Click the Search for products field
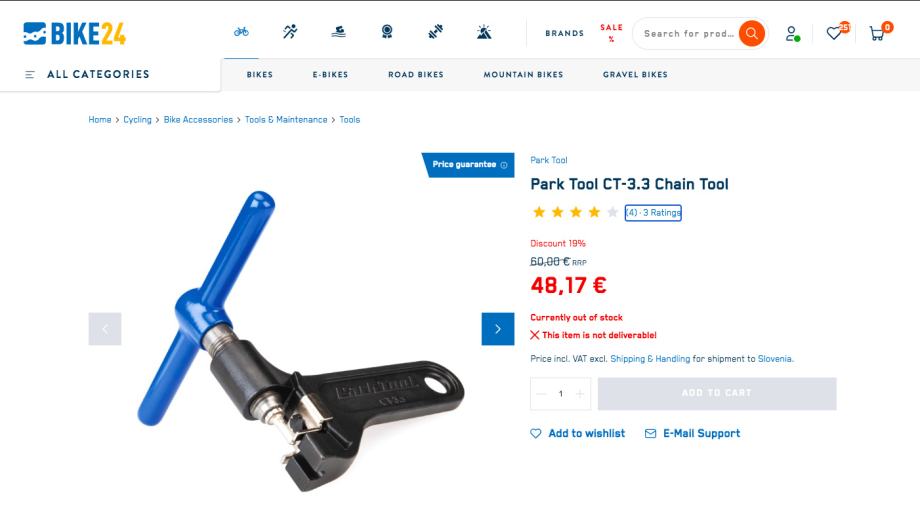The height and width of the screenshot is (525, 920). click(x=688, y=33)
